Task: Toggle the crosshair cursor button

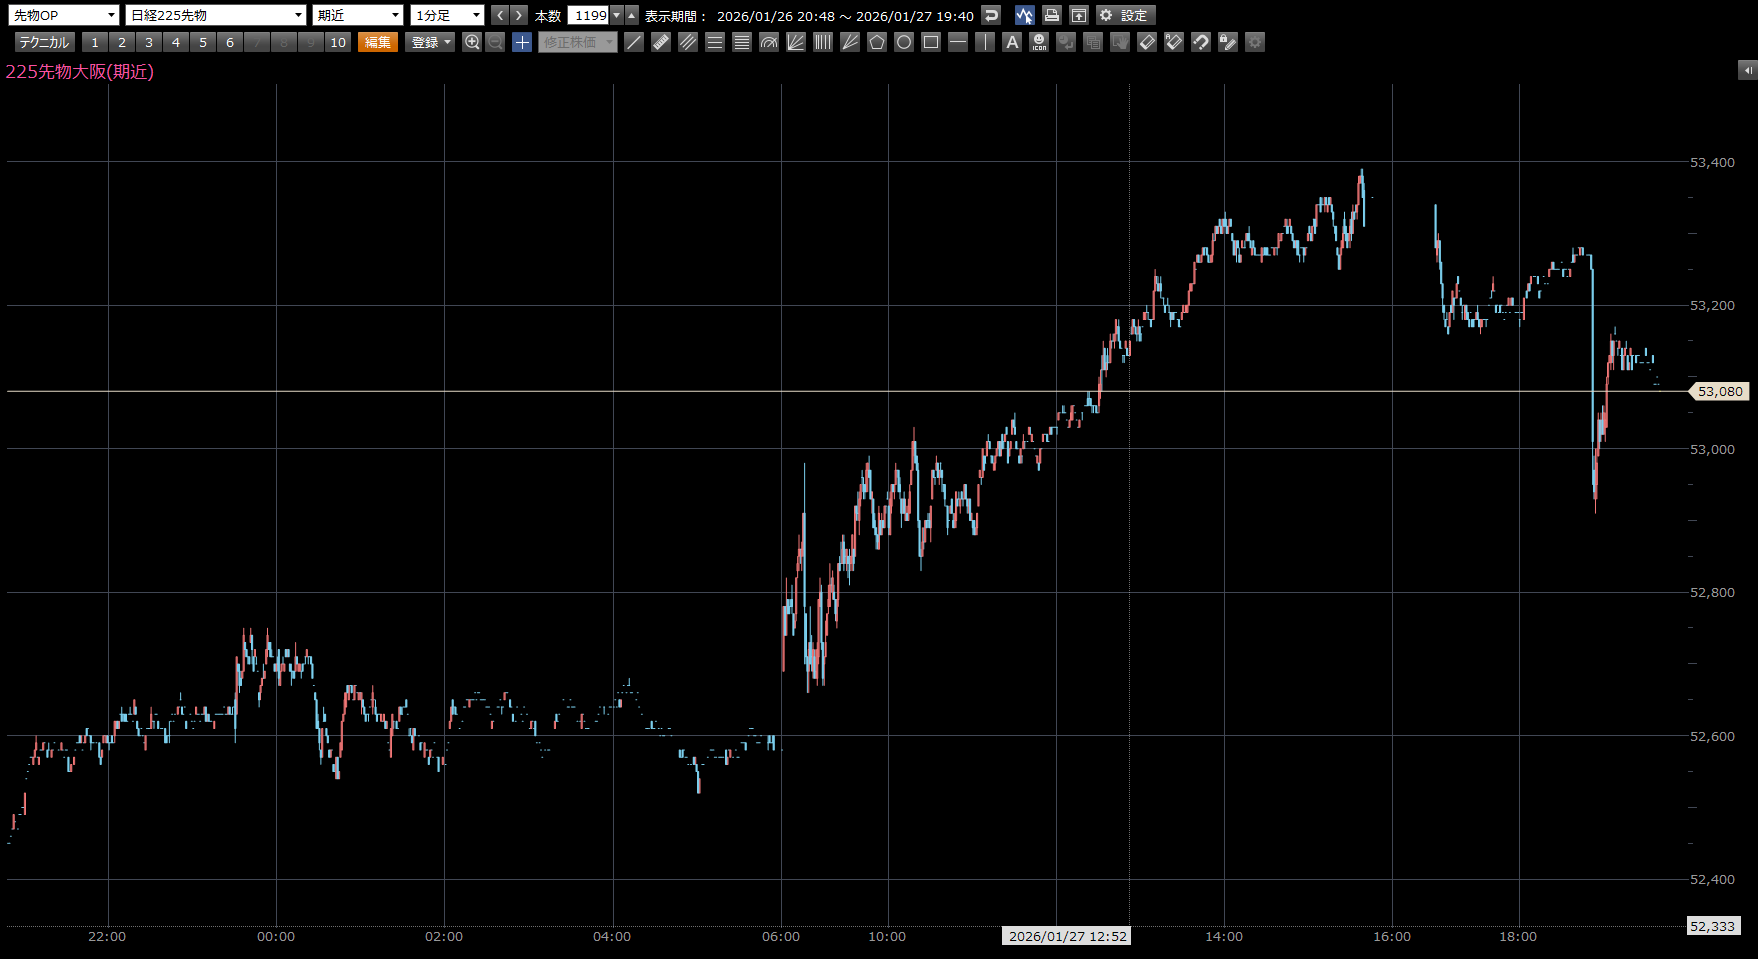Action: click(522, 42)
